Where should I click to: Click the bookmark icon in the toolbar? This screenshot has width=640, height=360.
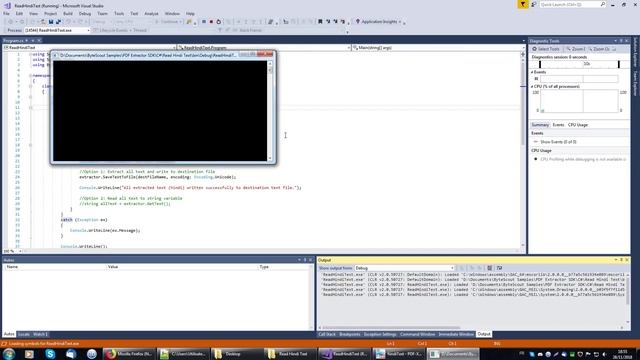tap(320, 22)
